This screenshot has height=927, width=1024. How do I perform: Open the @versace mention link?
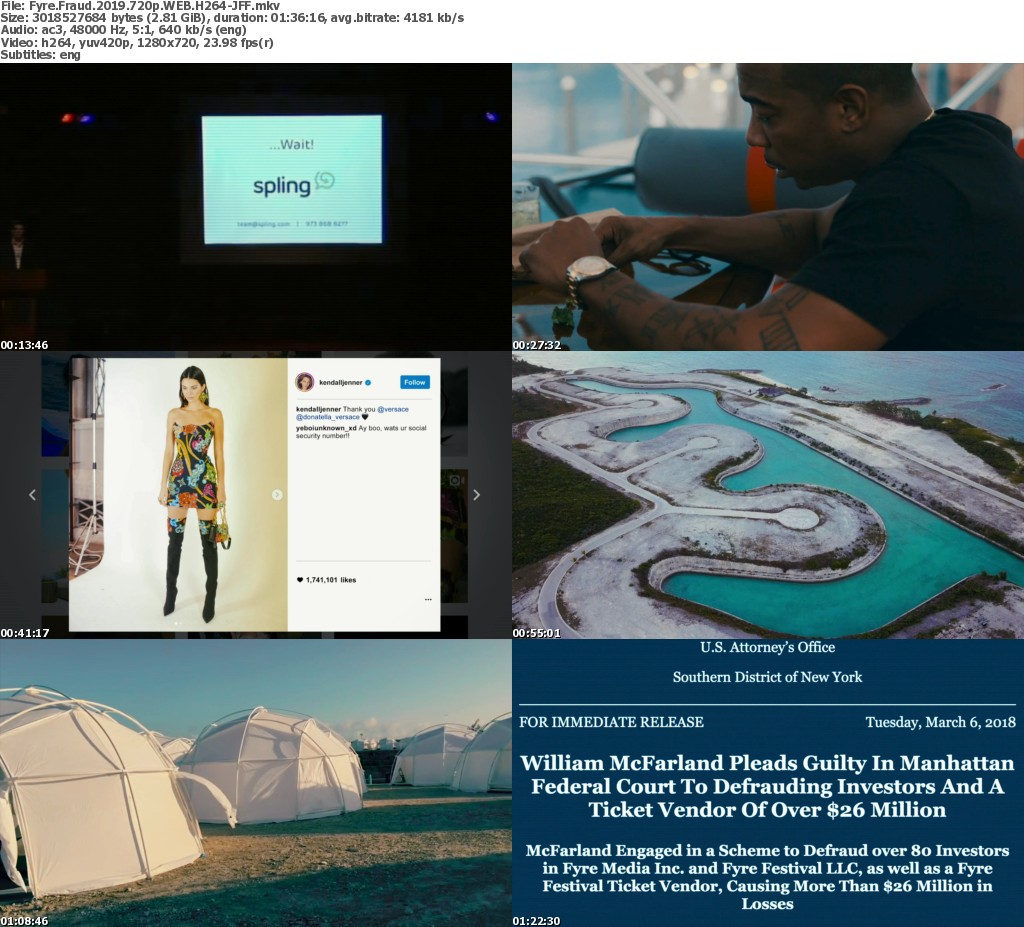click(x=393, y=409)
